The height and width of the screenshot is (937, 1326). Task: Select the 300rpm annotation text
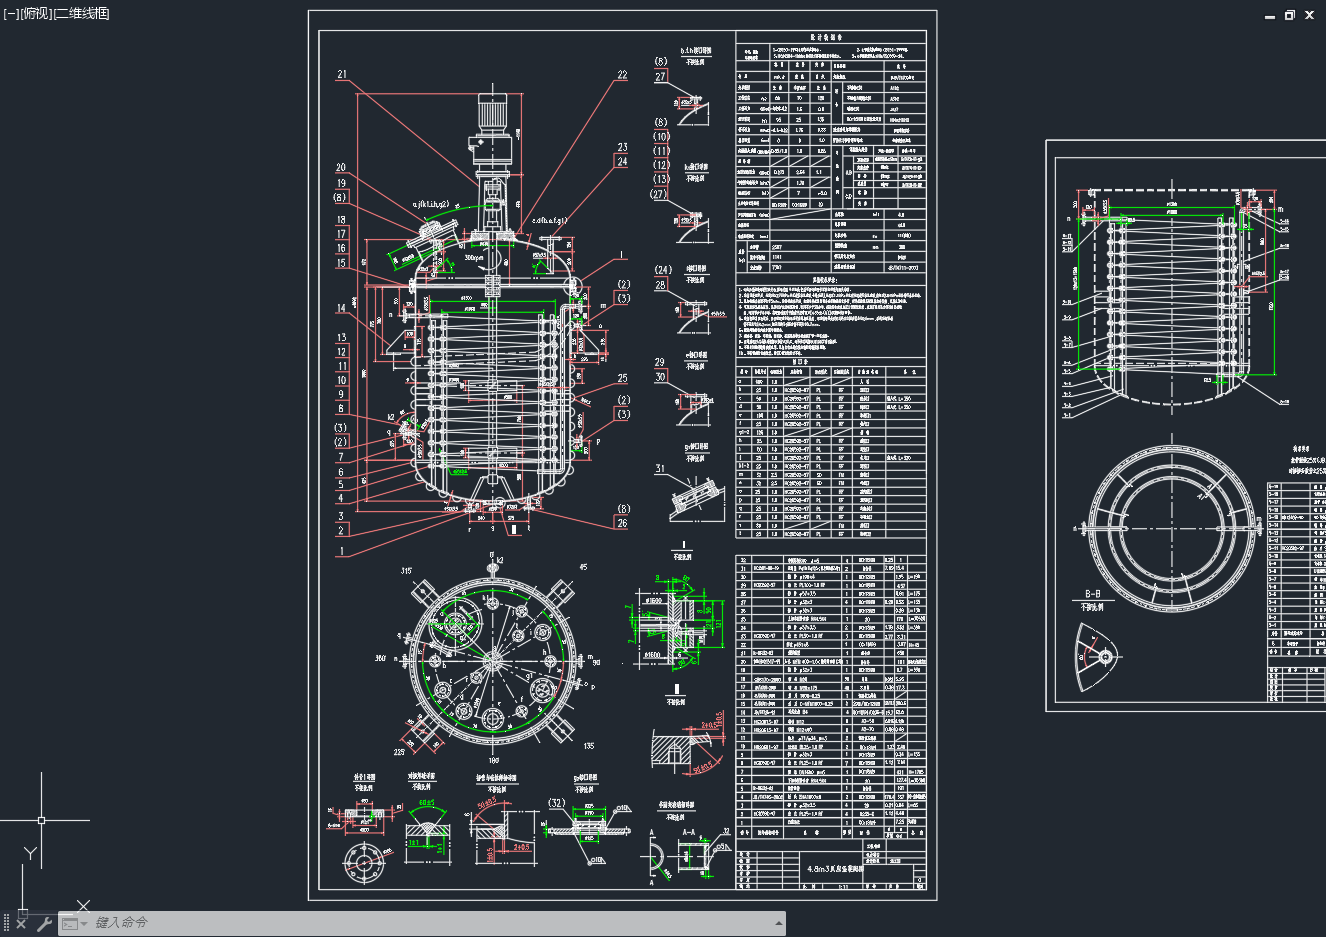tap(476, 257)
